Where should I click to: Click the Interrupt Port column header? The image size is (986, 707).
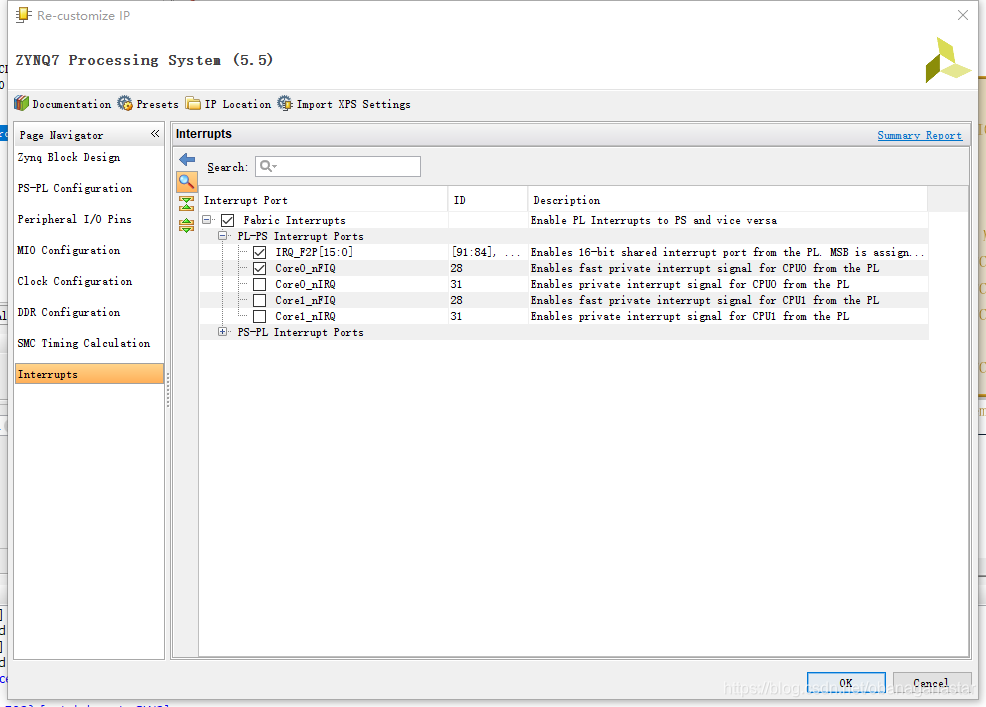click(323, 200)
